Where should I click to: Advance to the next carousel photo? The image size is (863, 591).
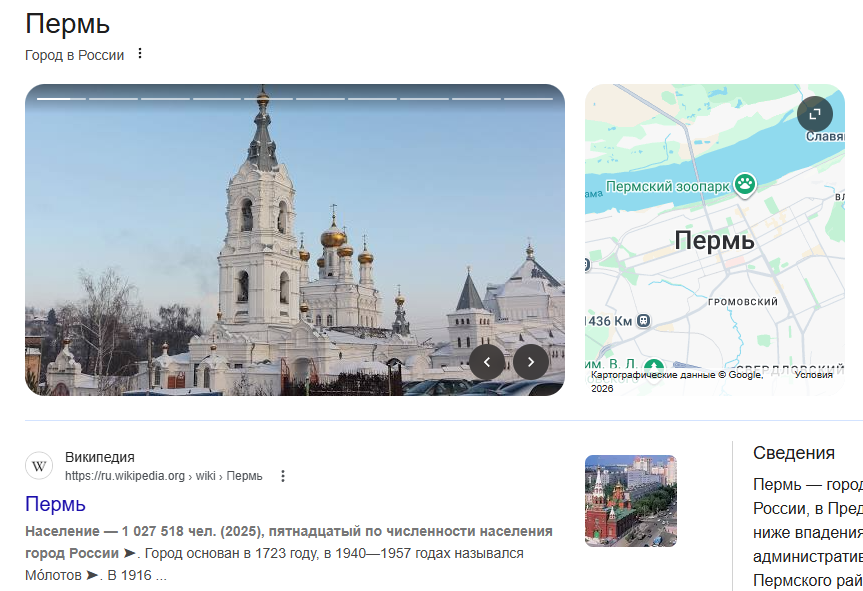(x=531, y=362)
